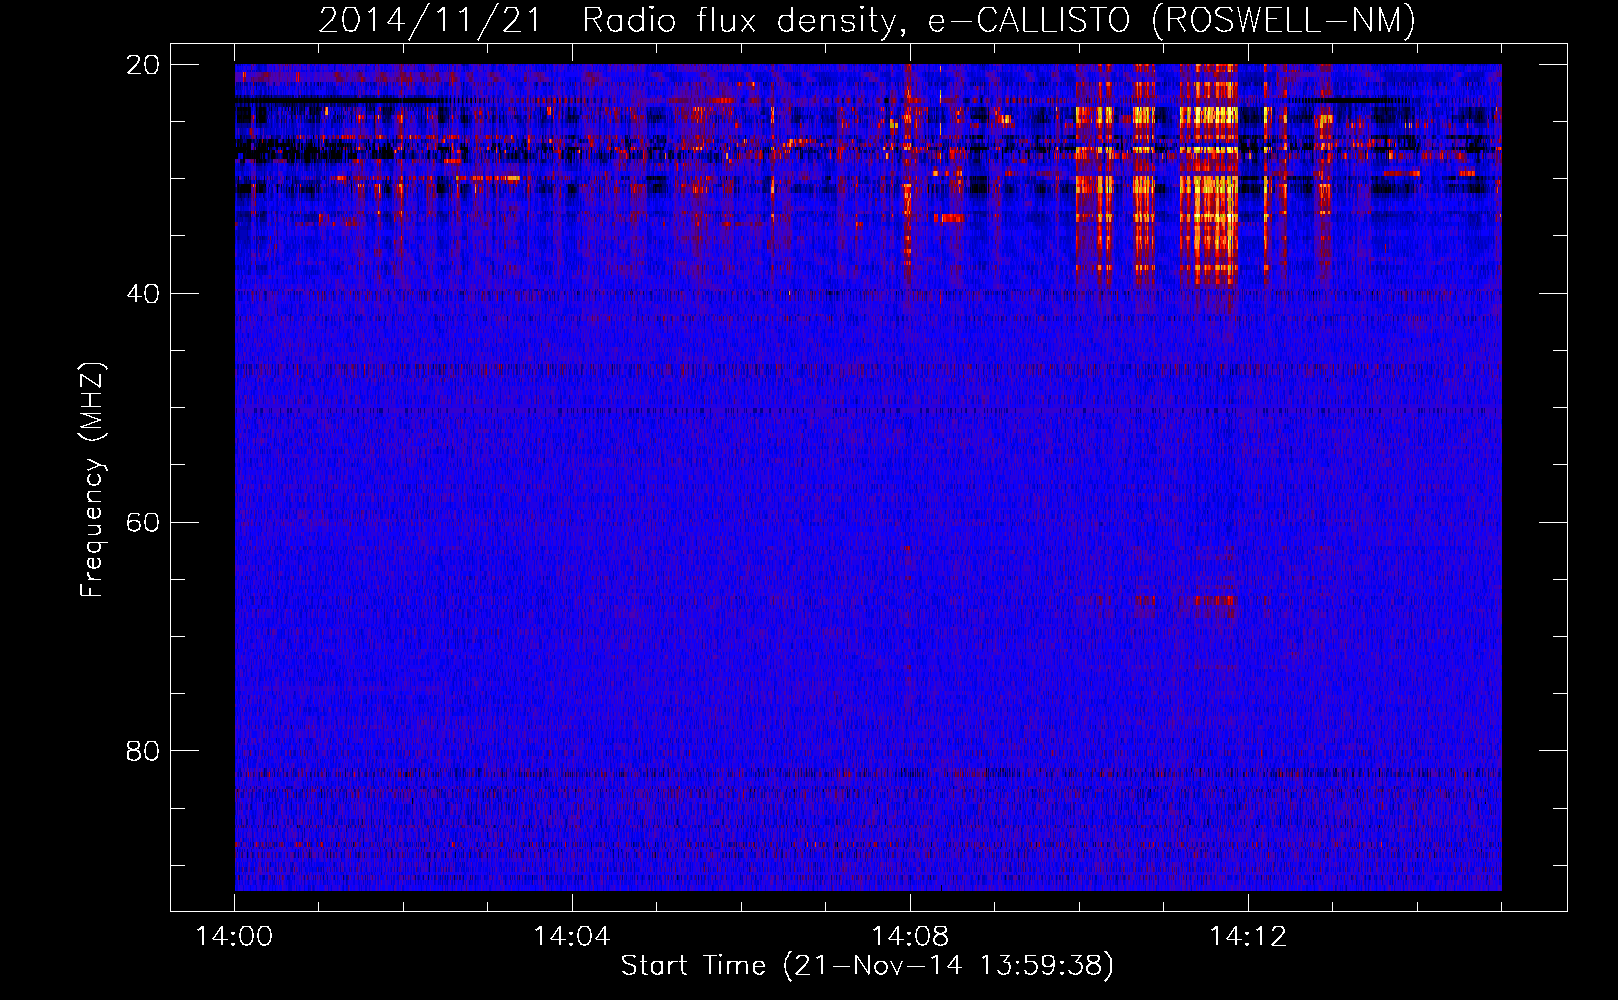The image size is (1618, 1000).
Task: Click the 20 frequency tick label
Action: point(143,65)
